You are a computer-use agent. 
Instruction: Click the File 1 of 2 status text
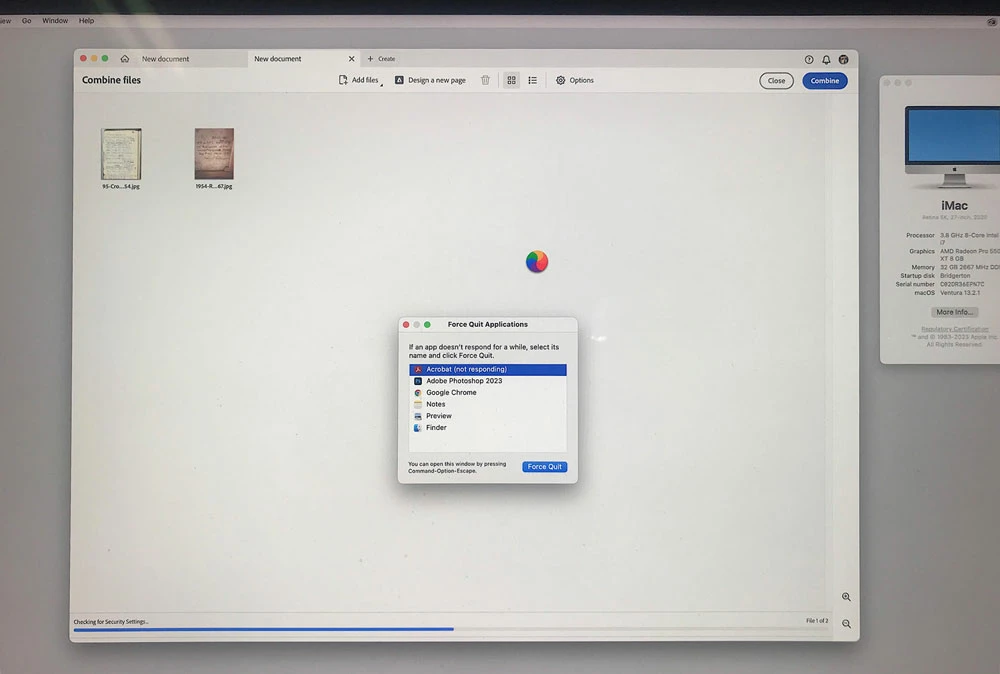[x=817, y=620]
